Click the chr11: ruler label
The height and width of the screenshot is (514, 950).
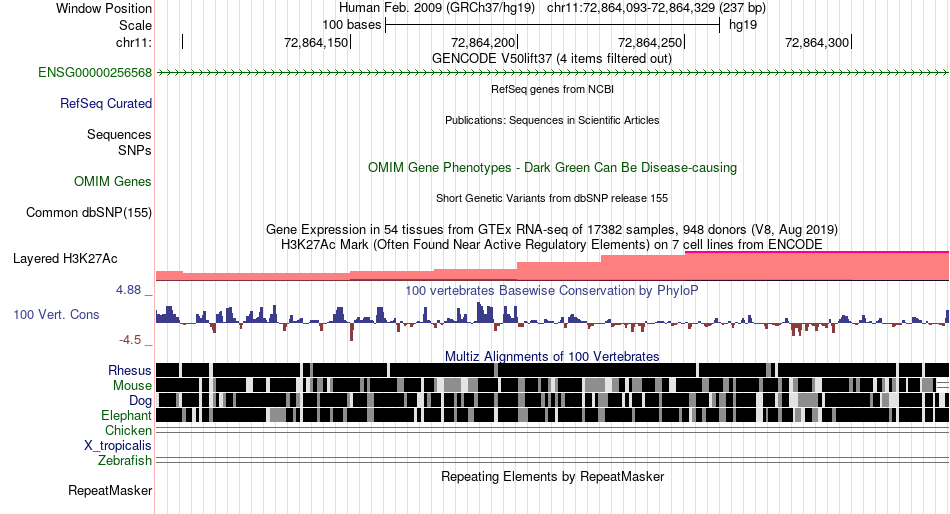pyautogui.click(x=133, y=42)
